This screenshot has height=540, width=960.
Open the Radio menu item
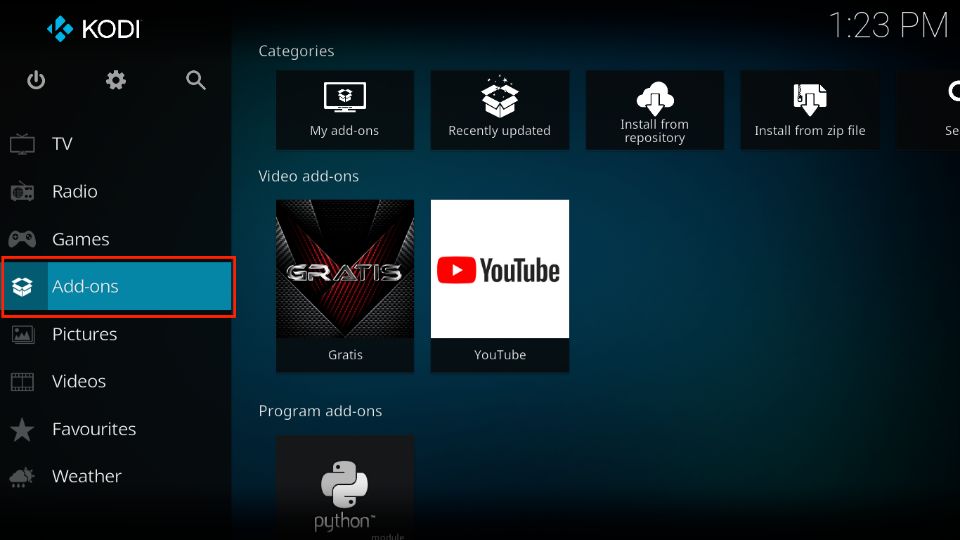point(116,192)
